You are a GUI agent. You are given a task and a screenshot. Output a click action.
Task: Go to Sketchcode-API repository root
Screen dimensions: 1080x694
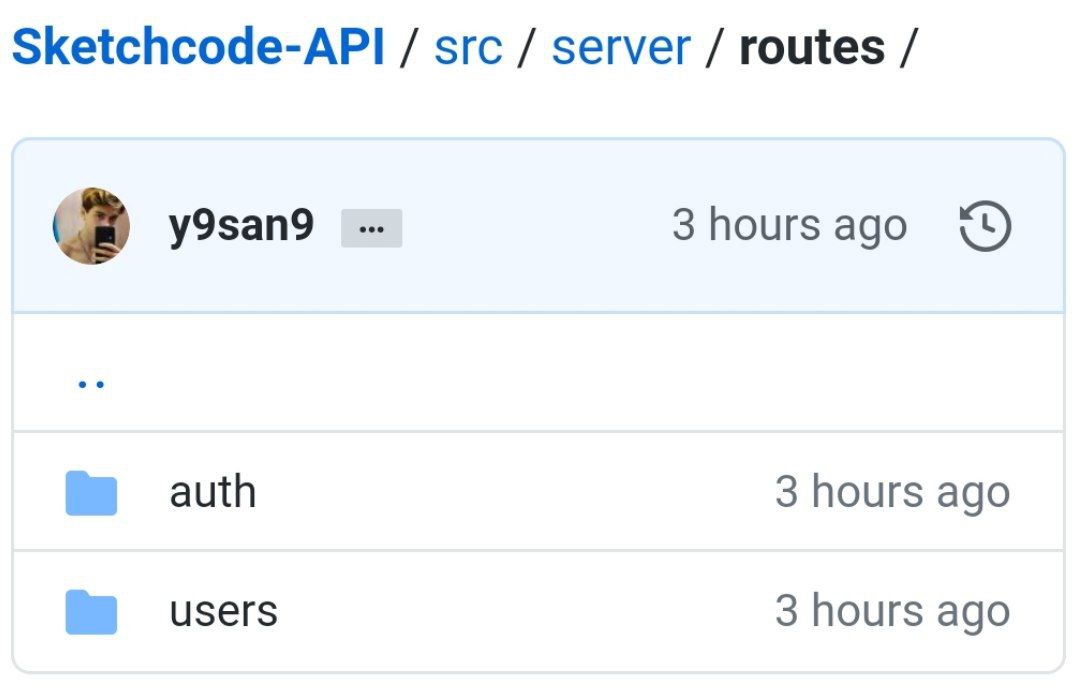198,47
